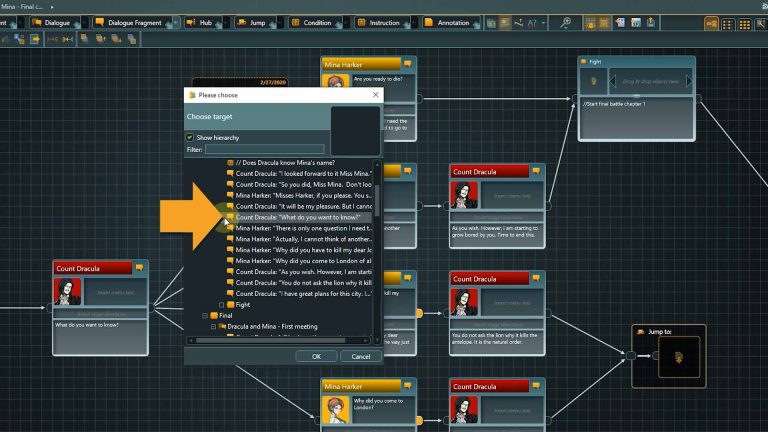Select Count Dracula "I looked forward to it" row

click(299, 173)
